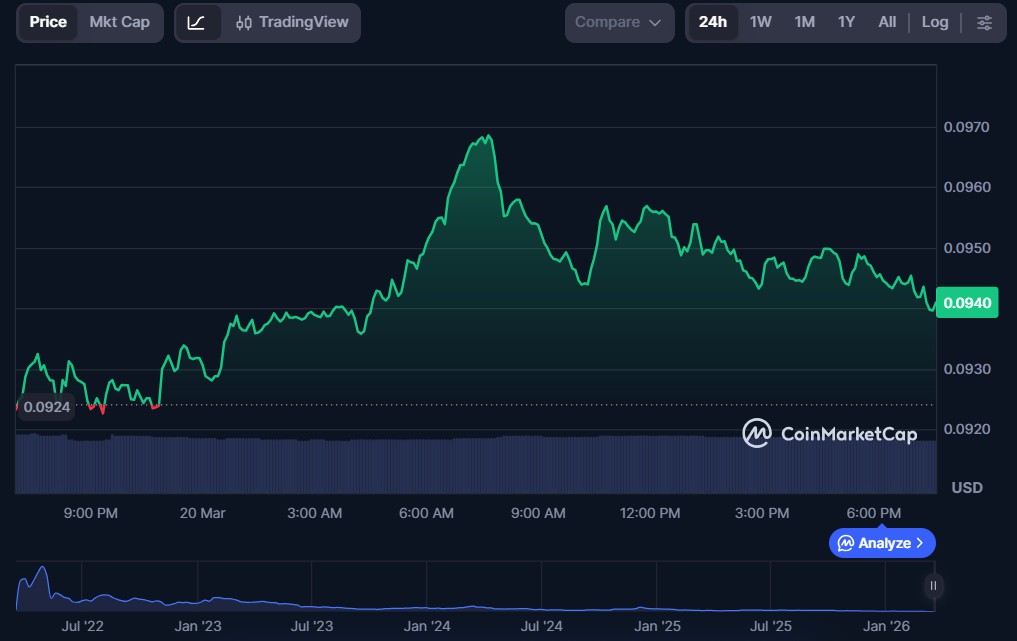The width and height of the screenshot is (1017, 641).
Task: Select the 1M time range
Action: (x=804, y=22)
